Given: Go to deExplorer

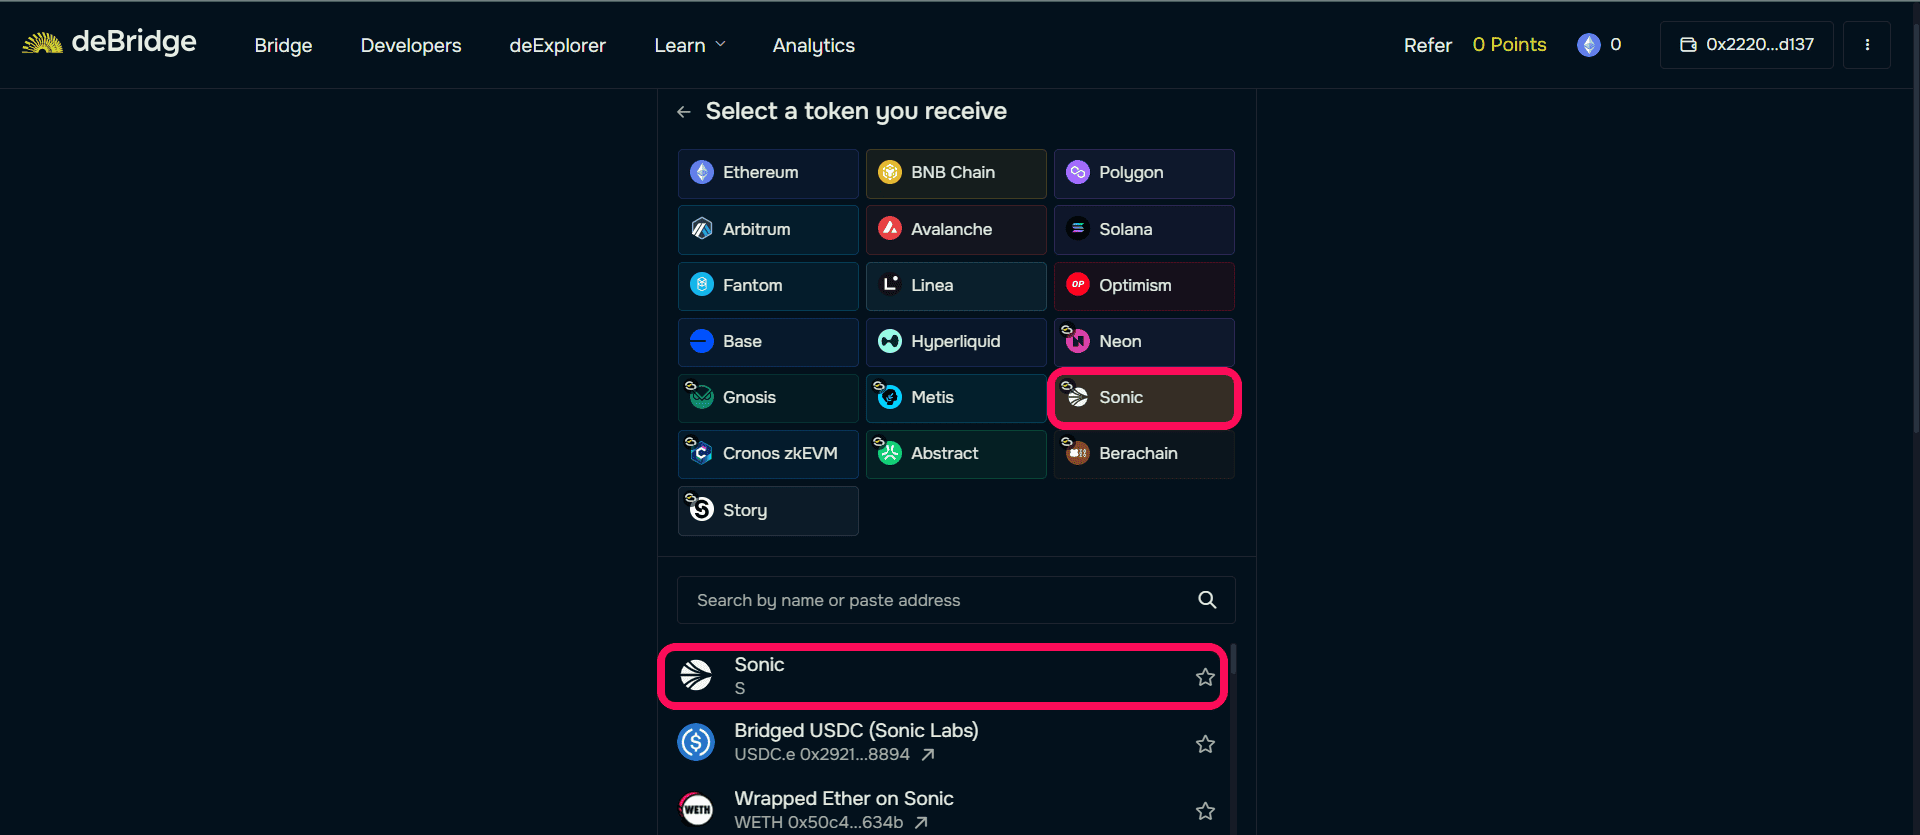Looking at the screenshot, I should point(558,45).
